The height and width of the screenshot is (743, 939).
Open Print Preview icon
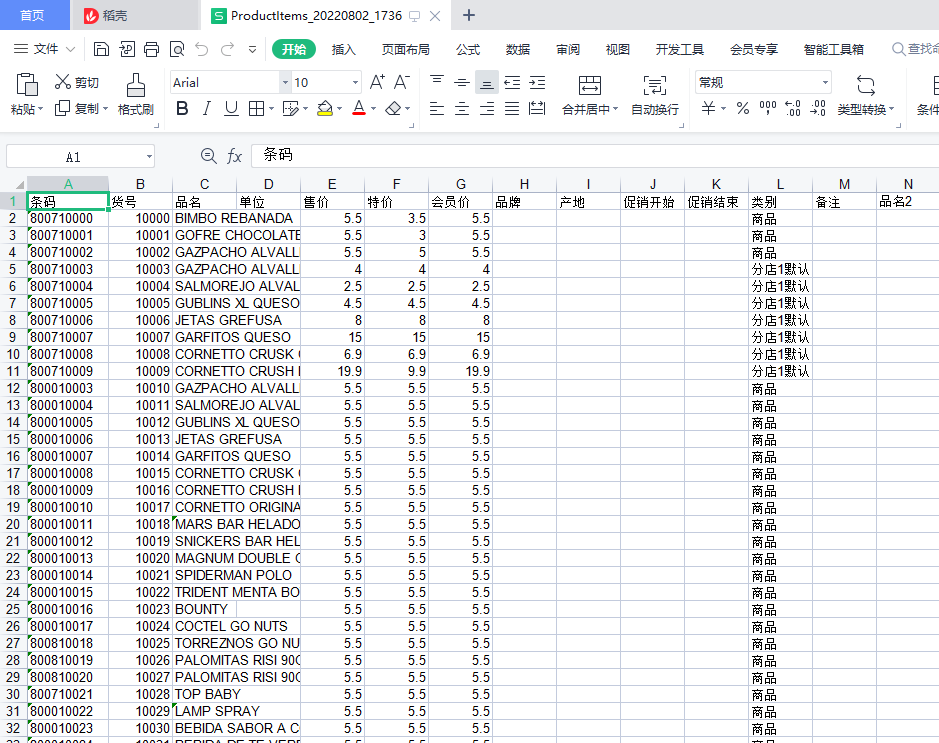(x=177, y=49)
